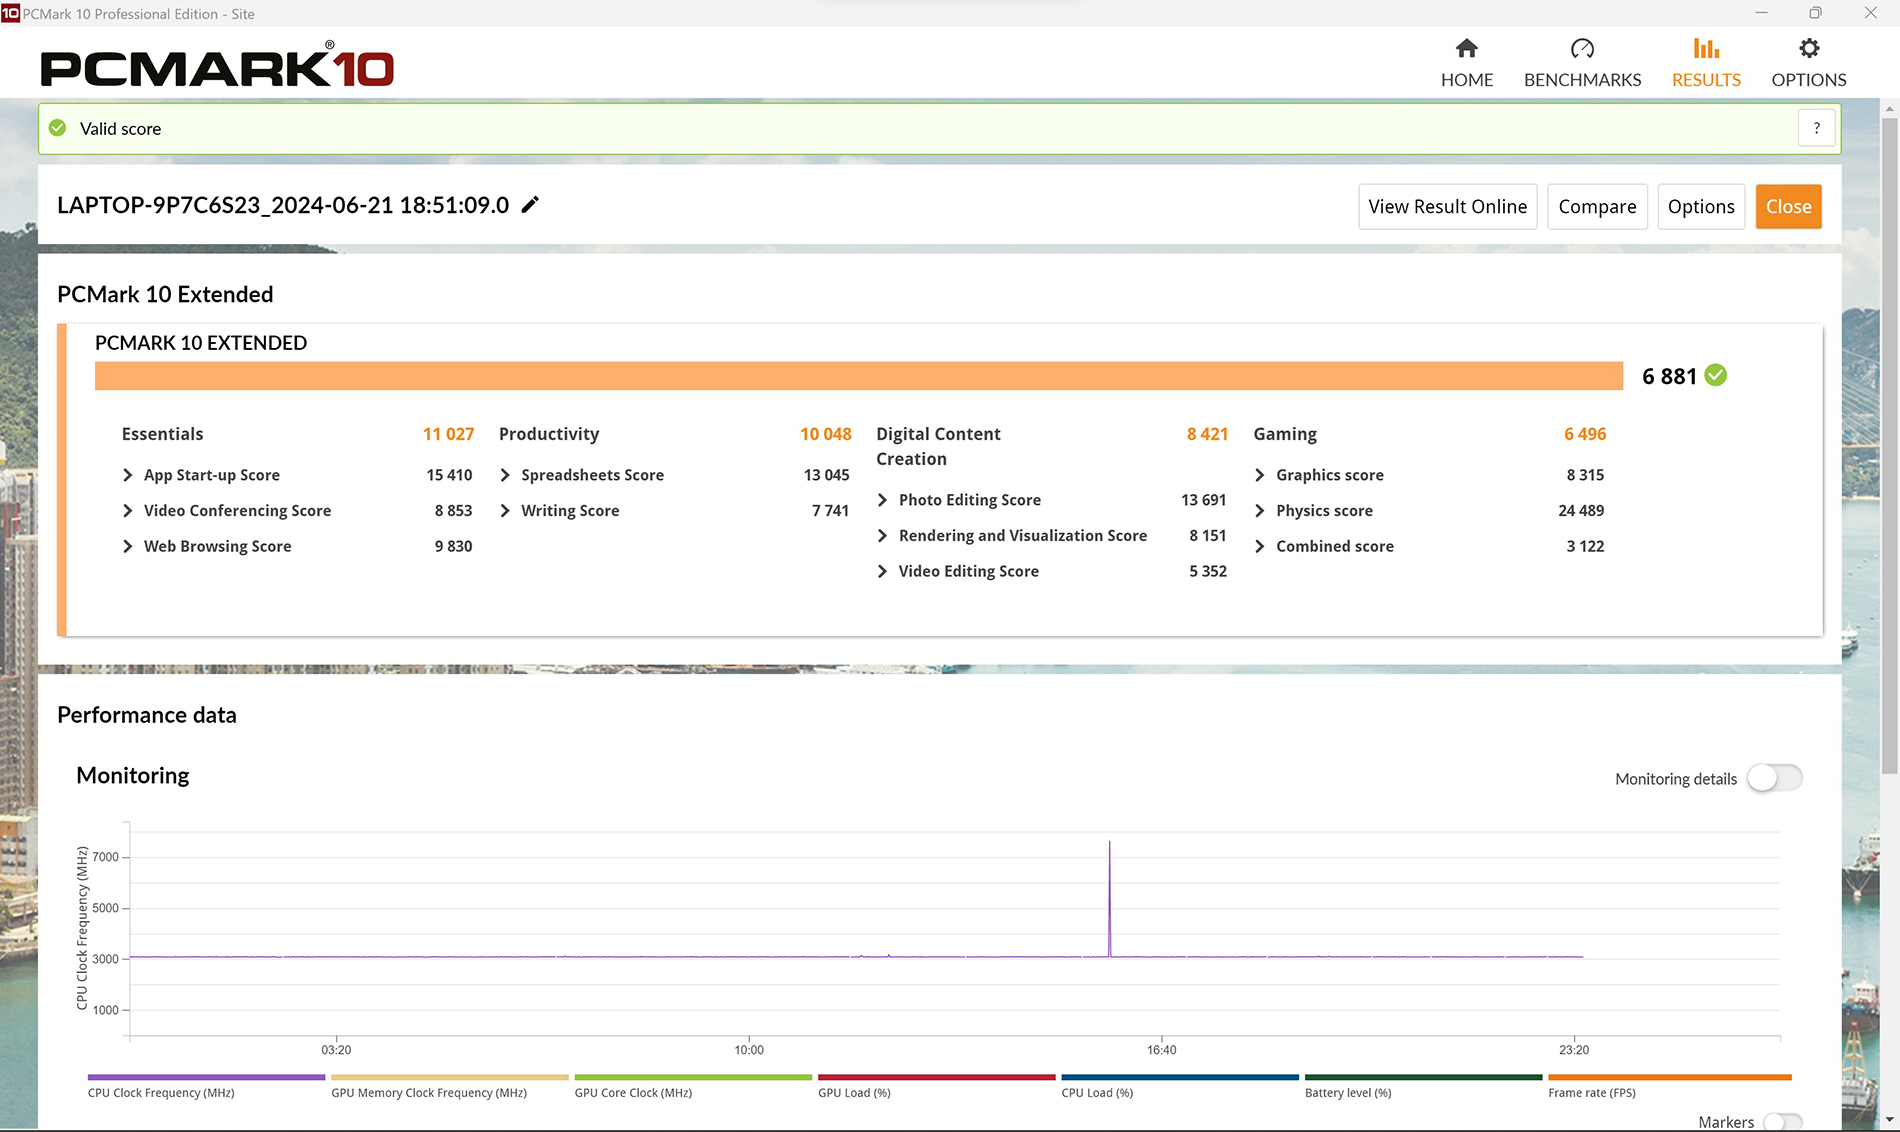Click the orange Close button

[1788, 207]
